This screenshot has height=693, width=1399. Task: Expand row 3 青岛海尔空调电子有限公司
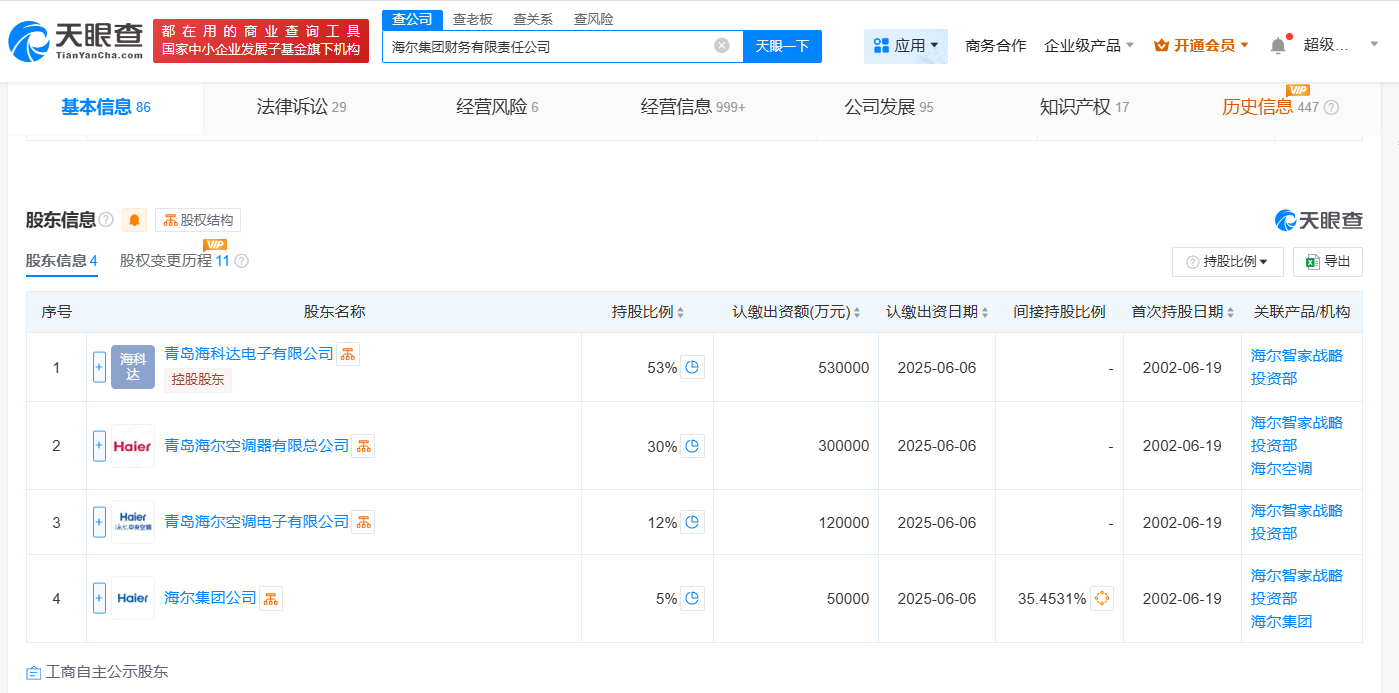[x=99, y=522]
